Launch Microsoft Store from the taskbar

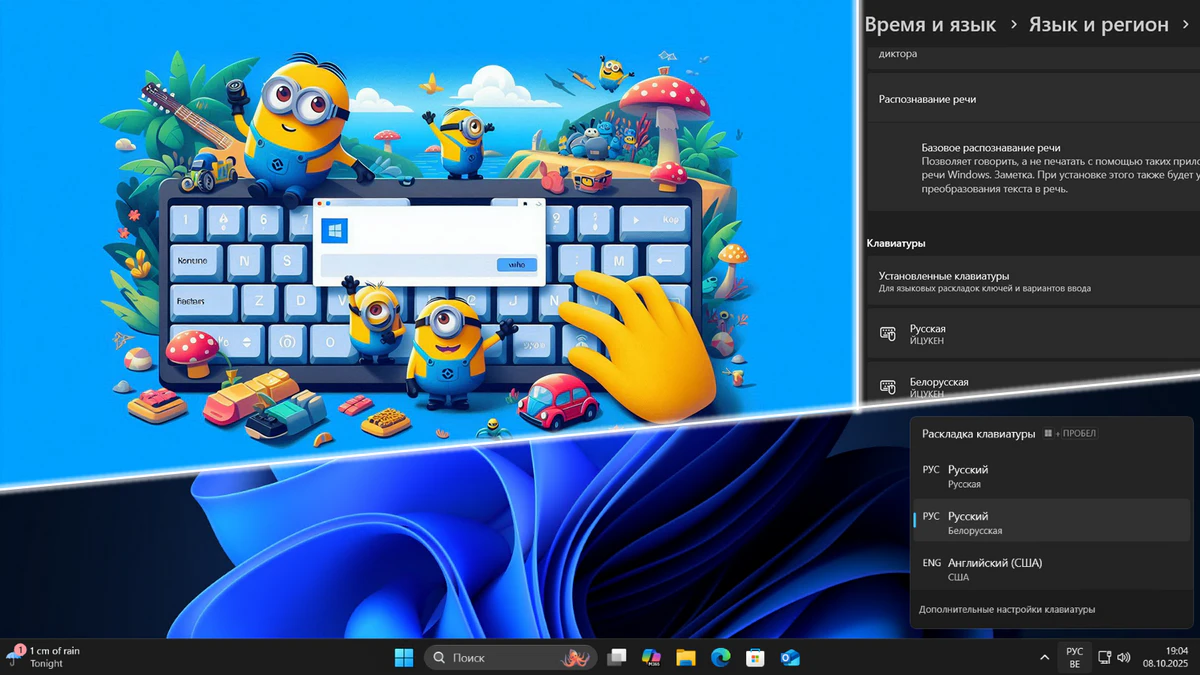coord(755,657)
